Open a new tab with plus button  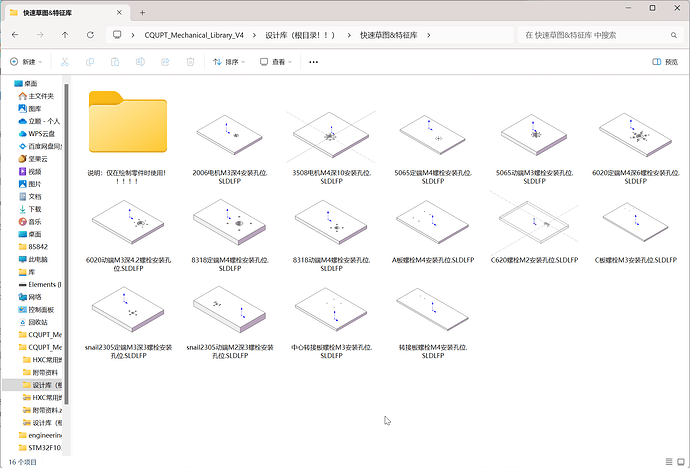[142, 13]
